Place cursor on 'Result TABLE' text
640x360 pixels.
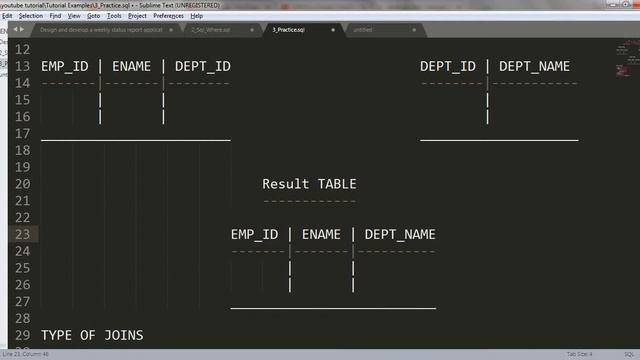[309, 184]
